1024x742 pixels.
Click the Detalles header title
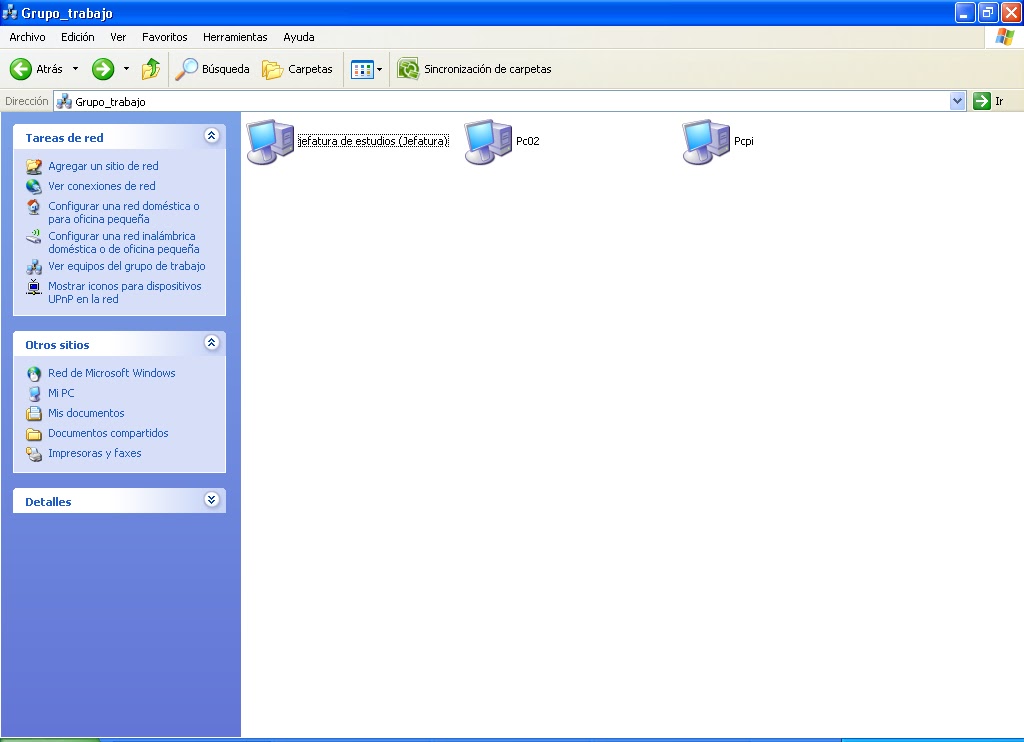pos(48,502)
